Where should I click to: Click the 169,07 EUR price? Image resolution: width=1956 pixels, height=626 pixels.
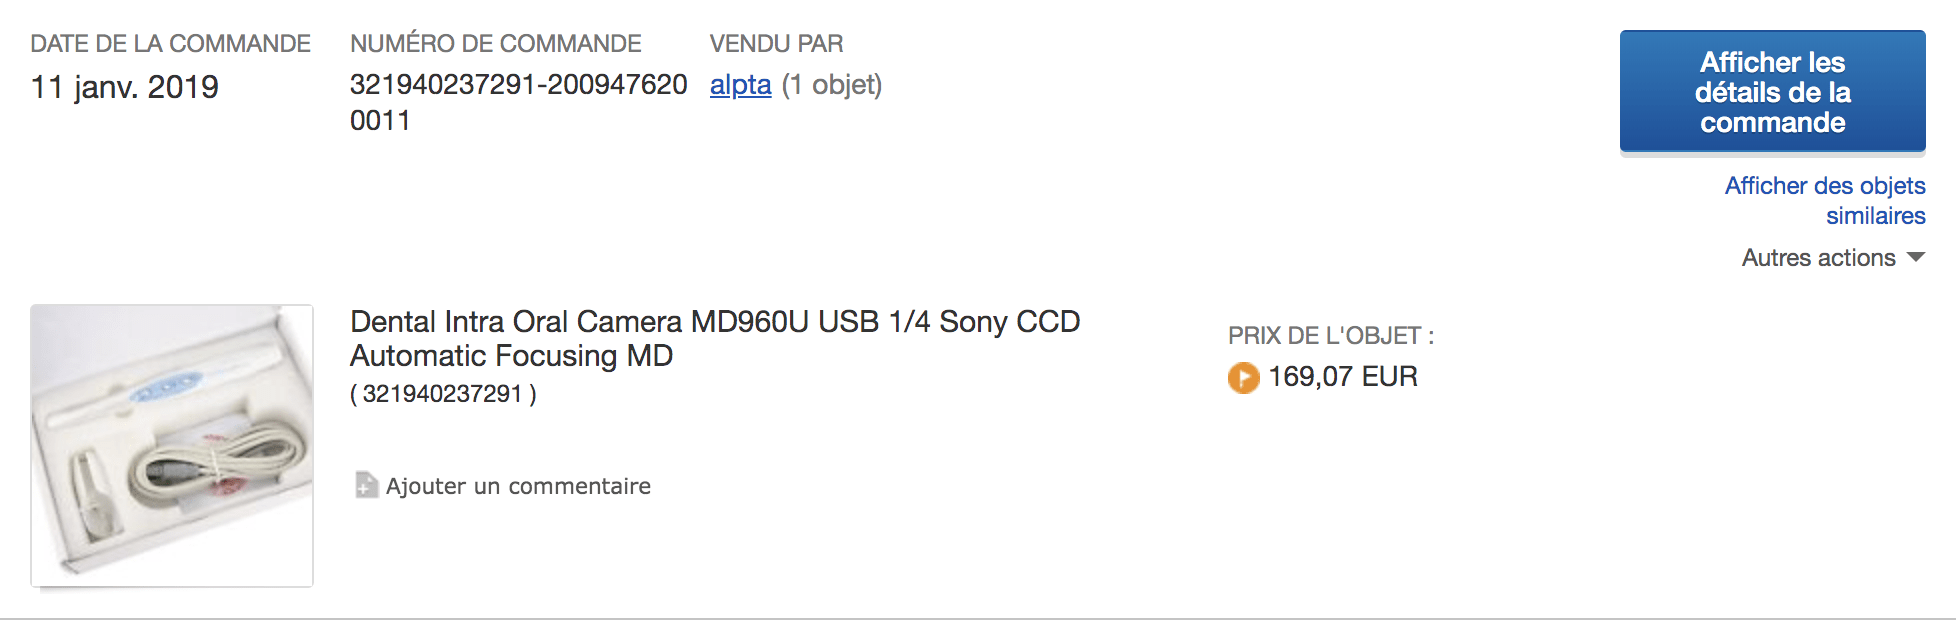point(1342,377)
